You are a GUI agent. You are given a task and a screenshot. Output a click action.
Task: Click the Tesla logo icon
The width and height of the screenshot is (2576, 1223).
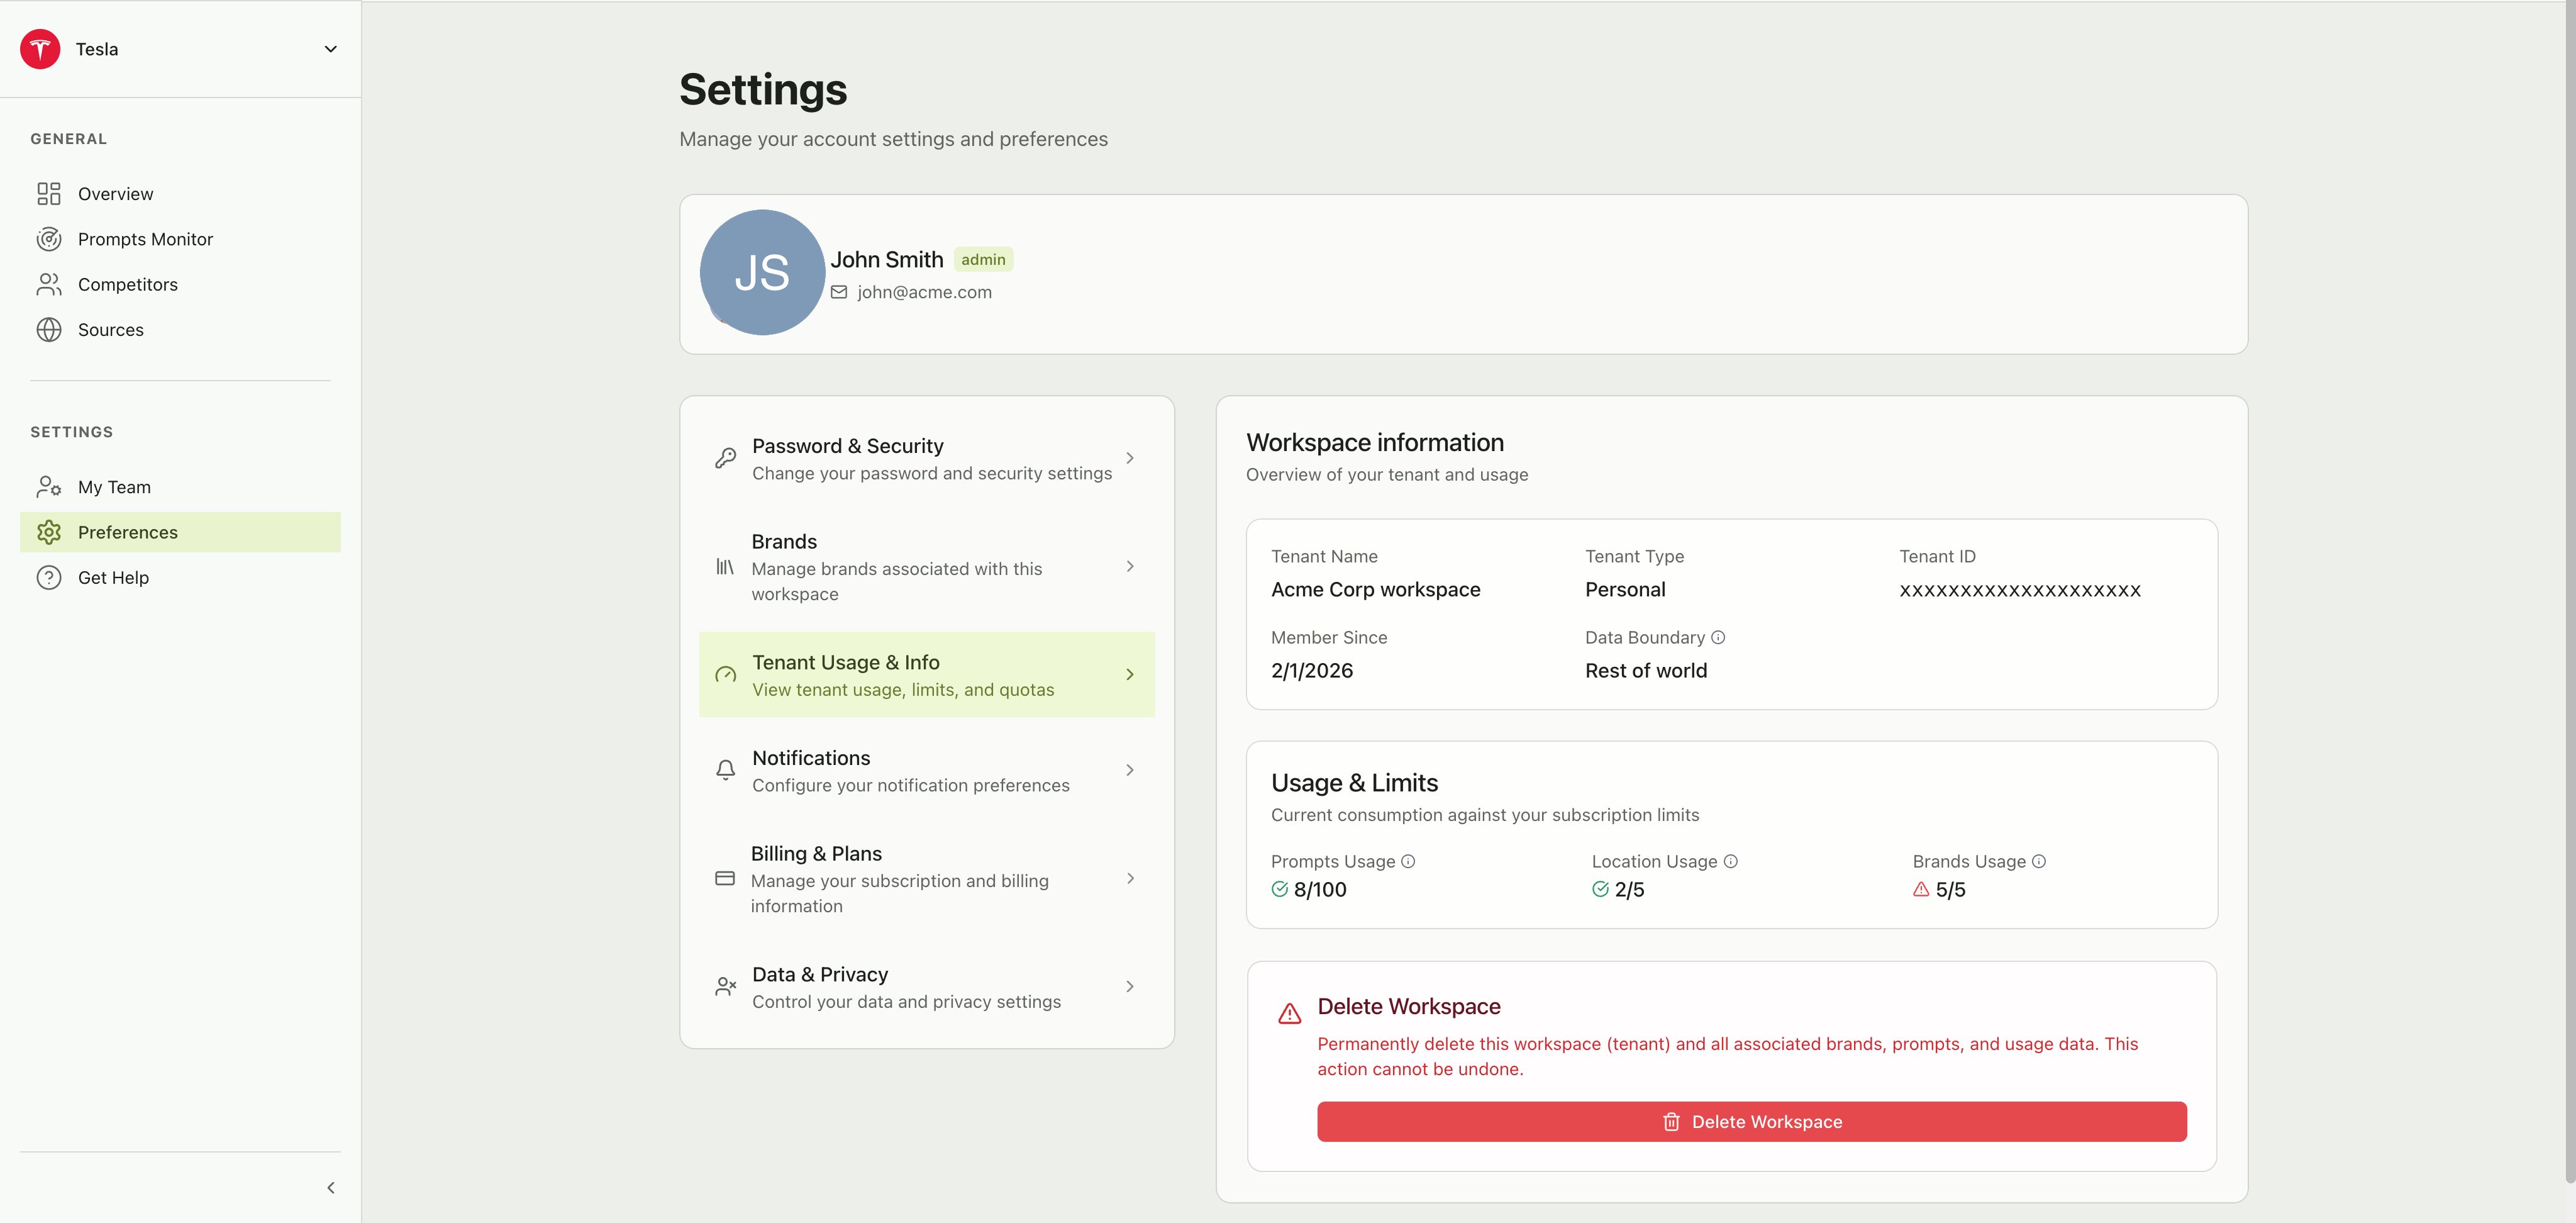point(40,49)
